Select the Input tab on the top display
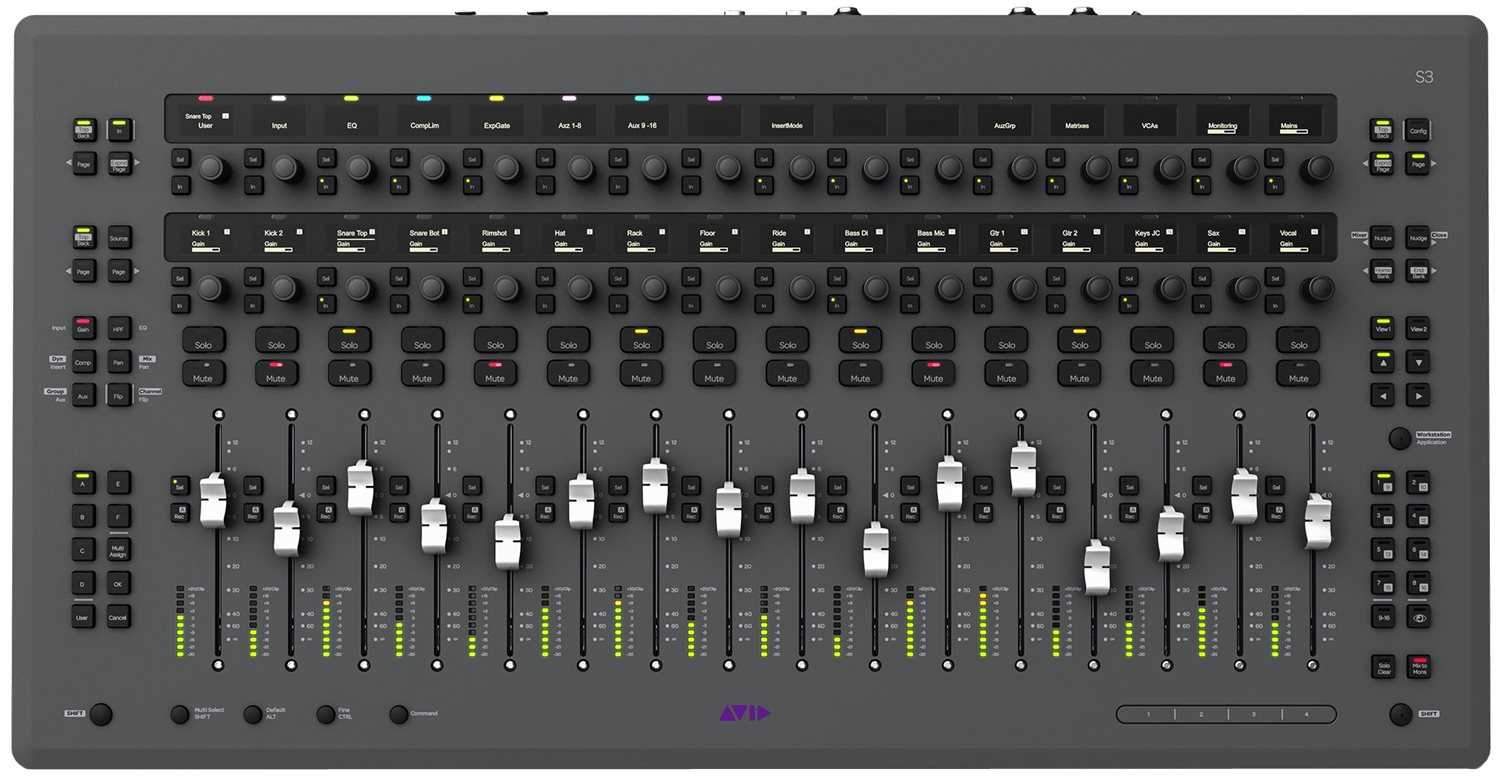The width and height of the screenshot is (1500, 777). pos(278,124)
